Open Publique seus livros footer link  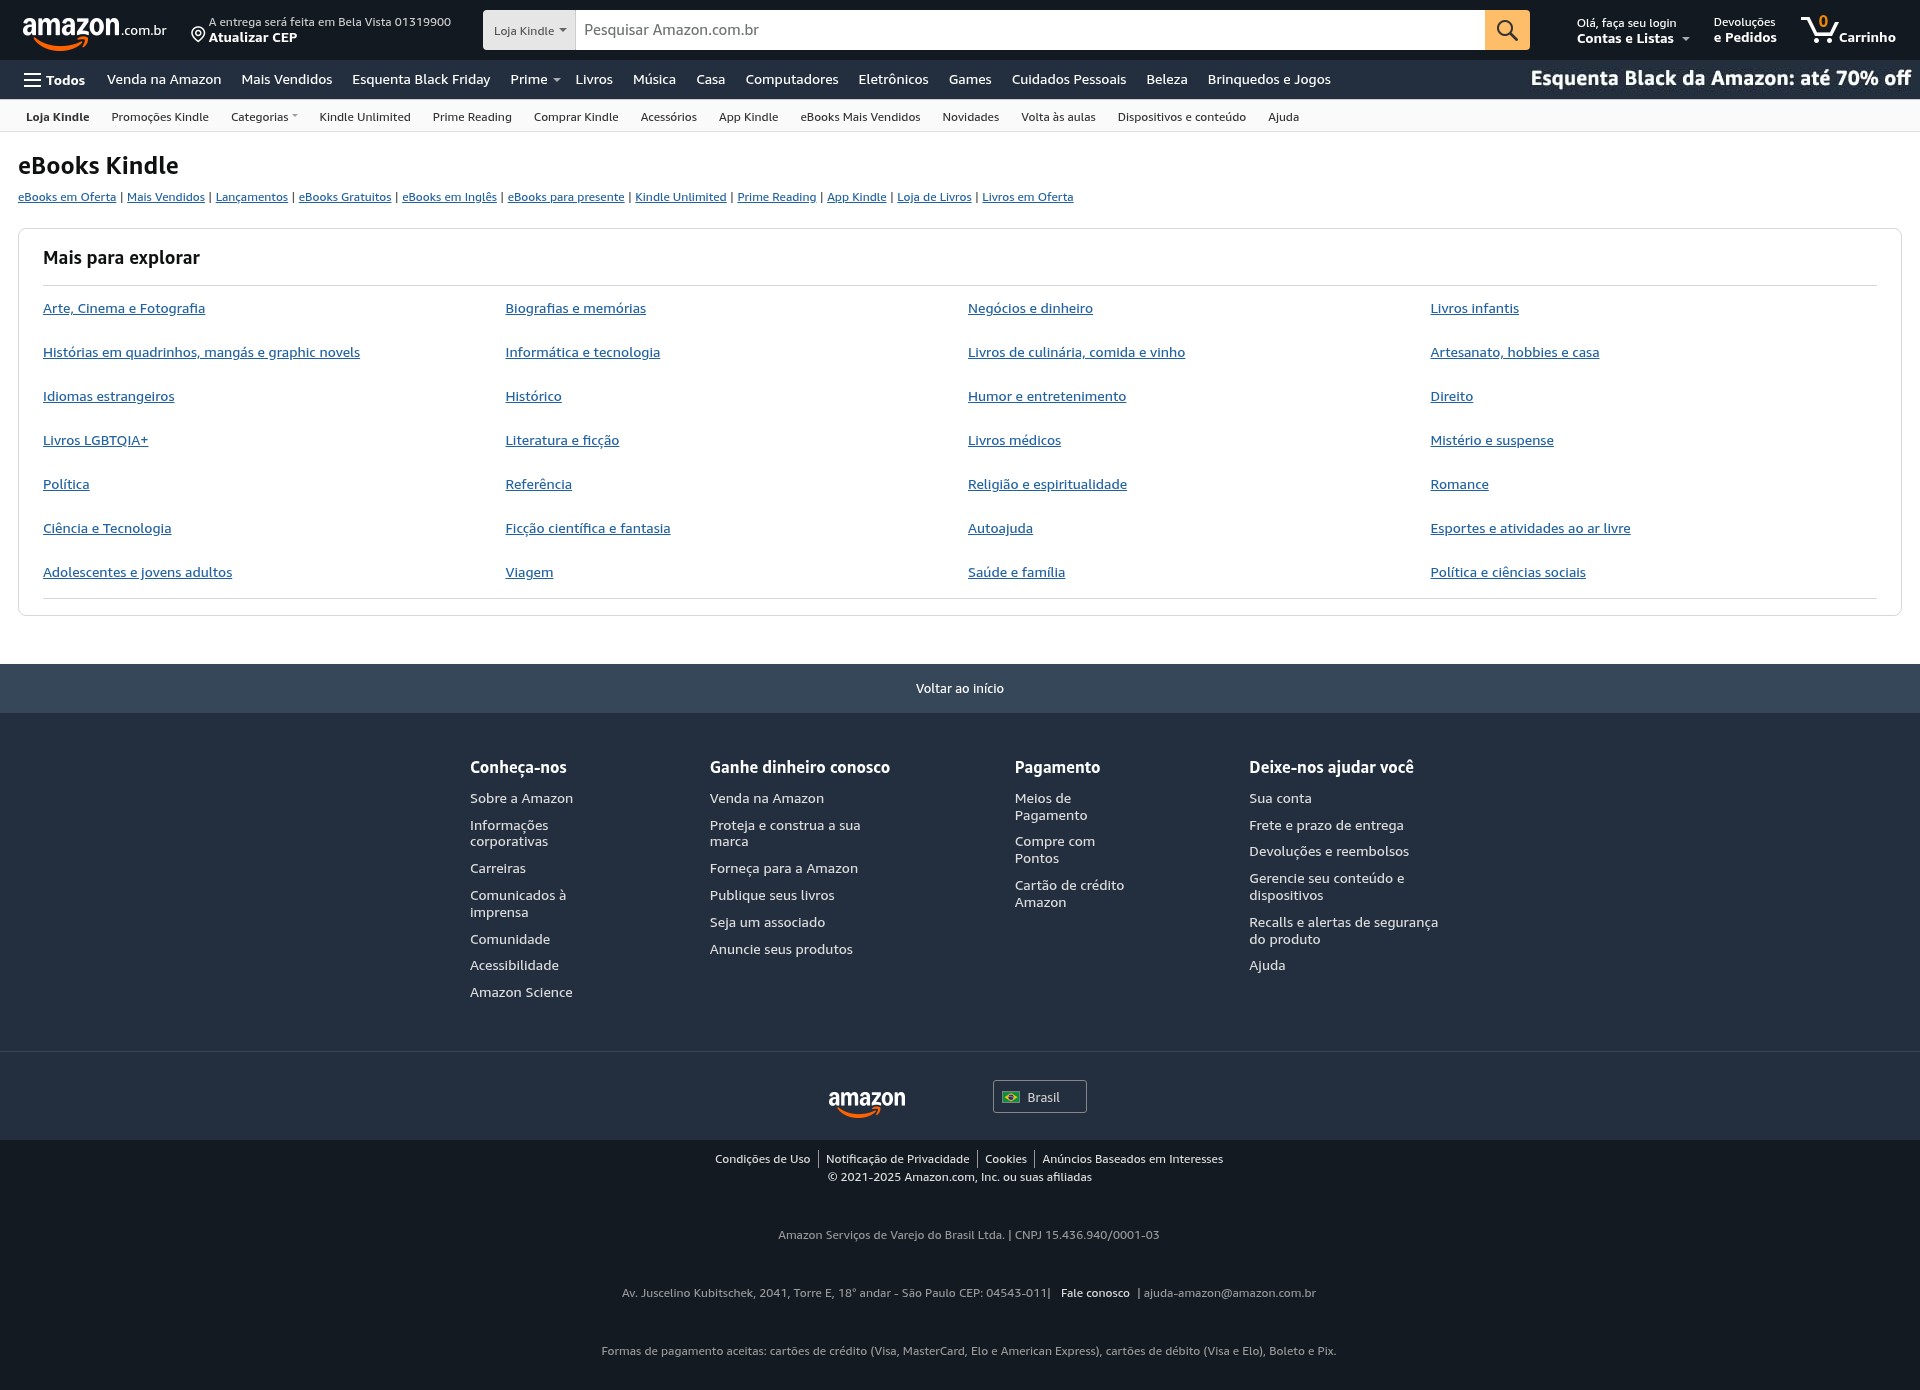(x=772, y=896)
